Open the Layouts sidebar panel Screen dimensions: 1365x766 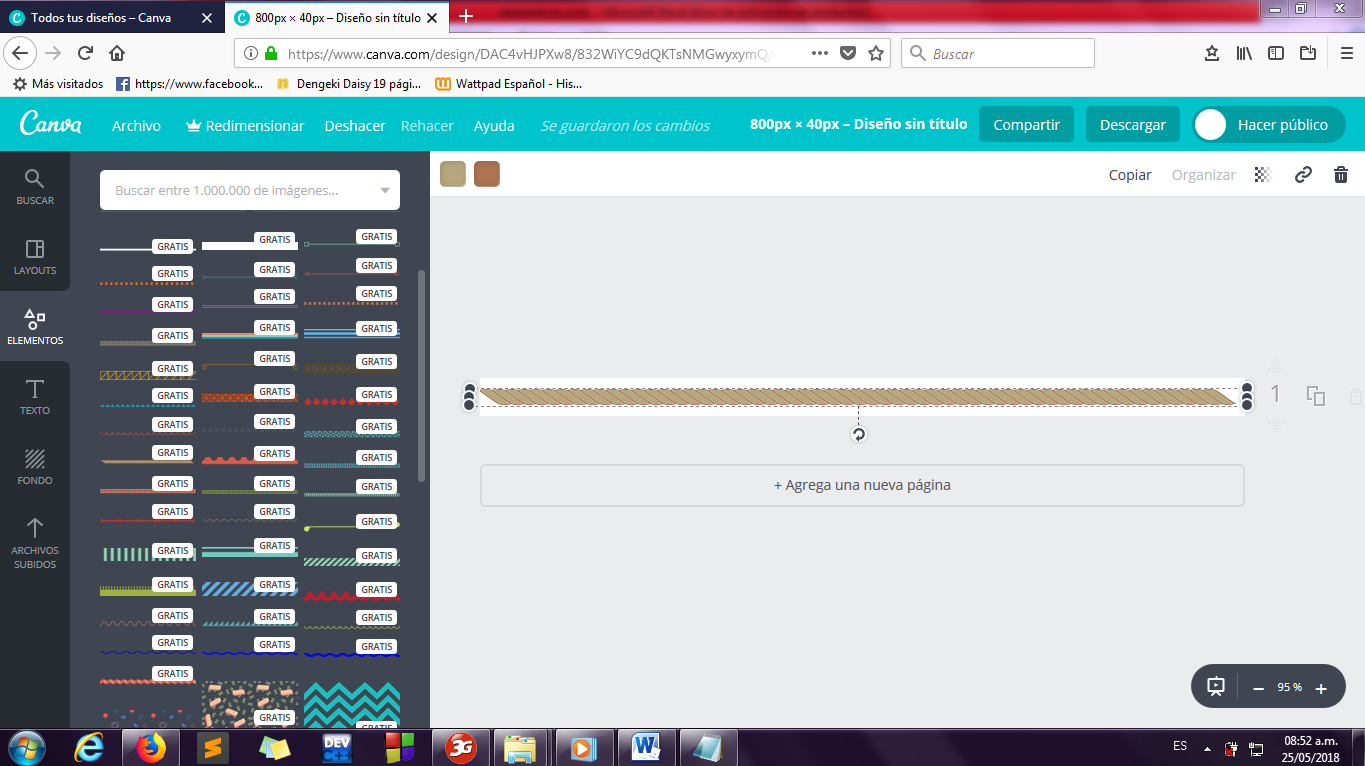(35, 256)
